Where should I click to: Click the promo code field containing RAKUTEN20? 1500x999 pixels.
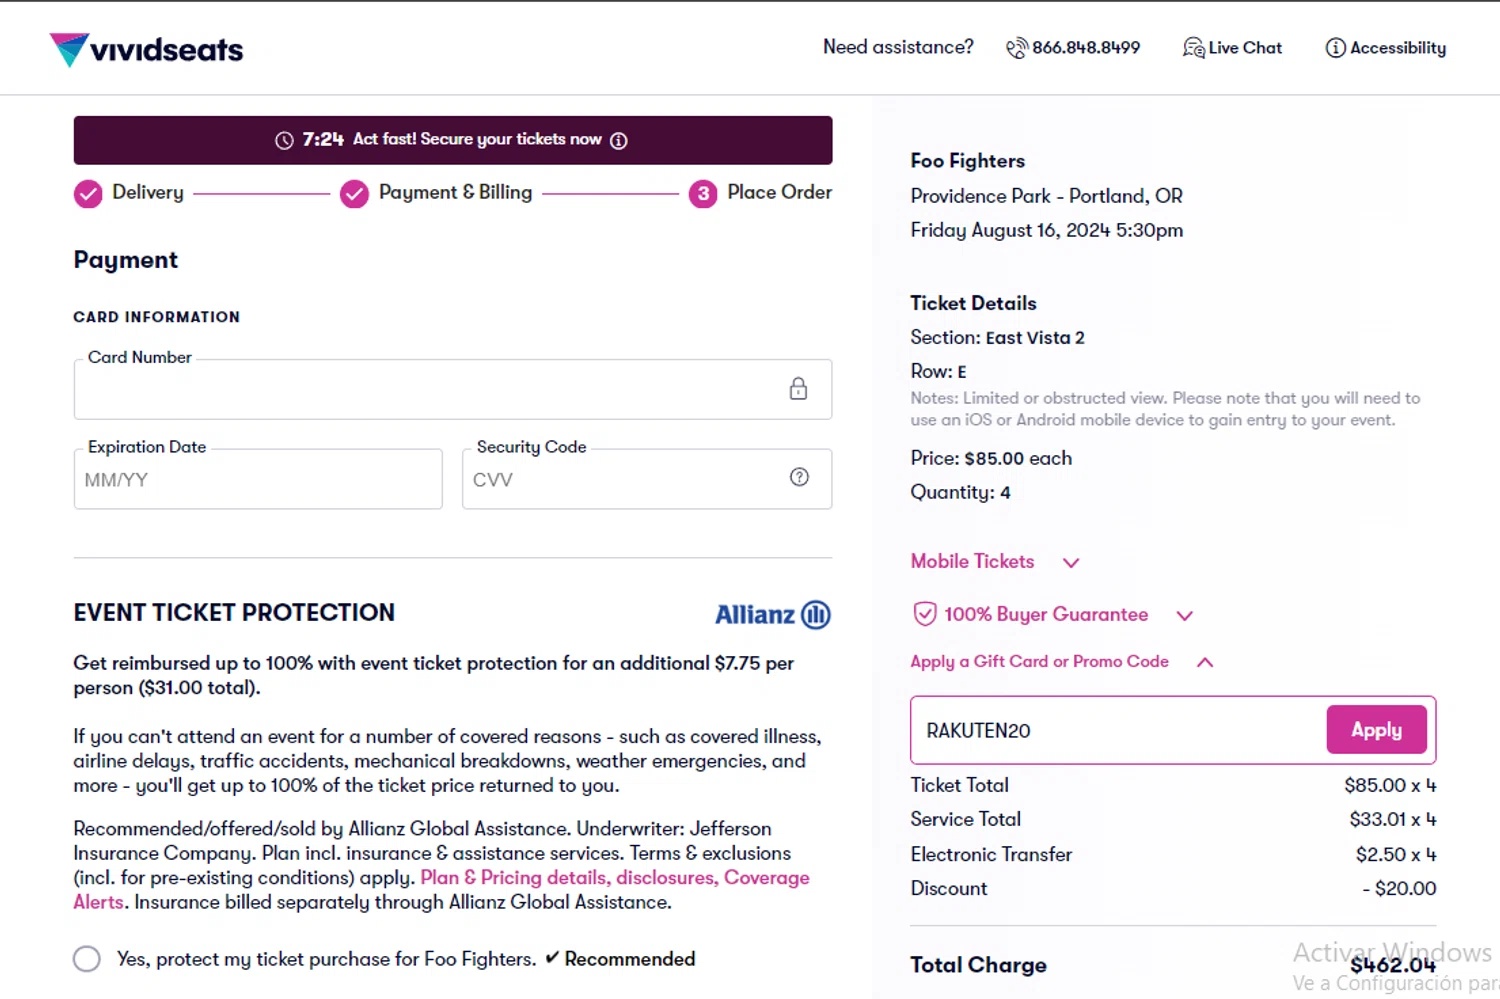click(x=1117, y=731)
